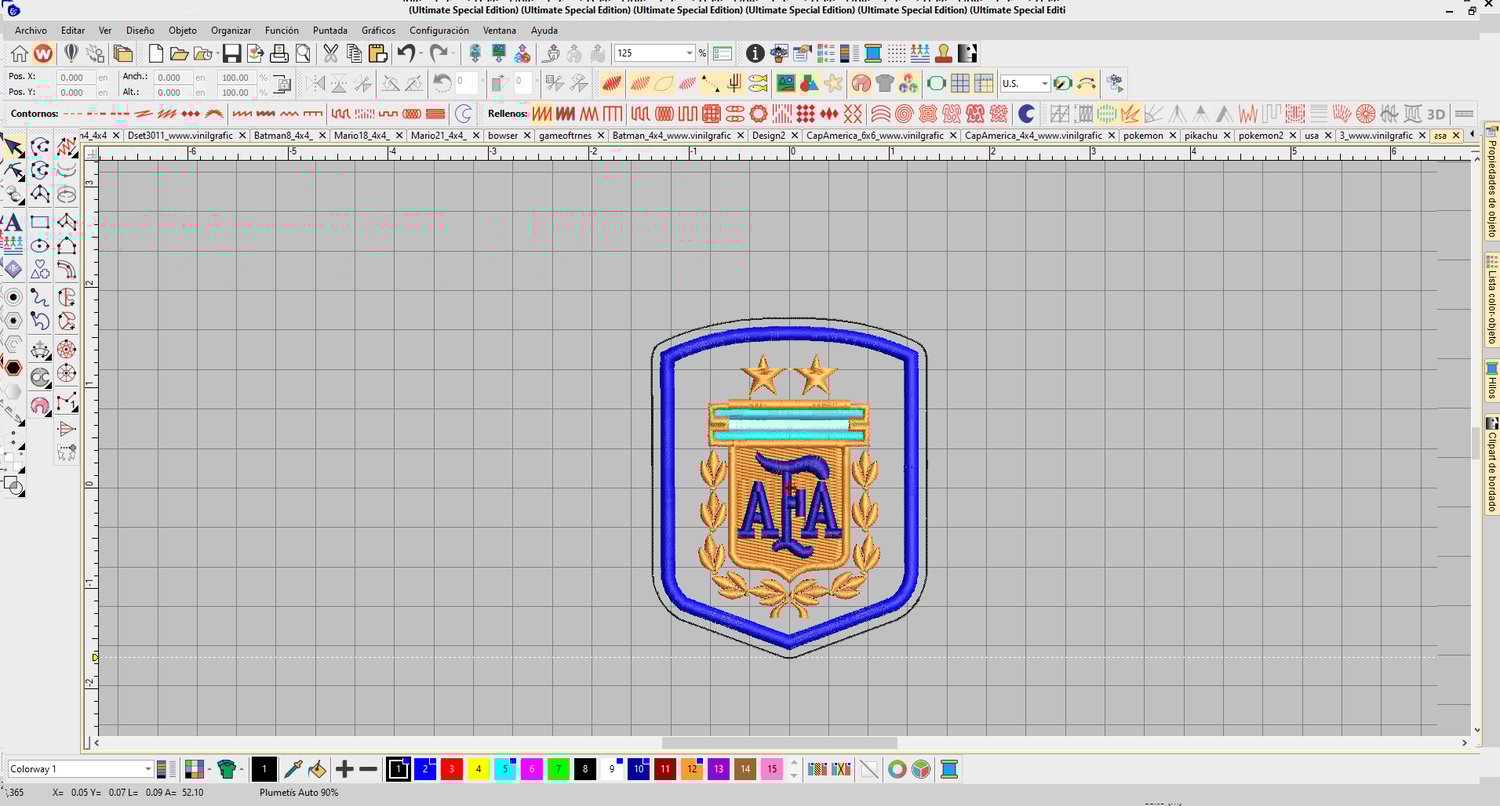
Task: Click the Pos. X input field
Action: tap(75, 77)
